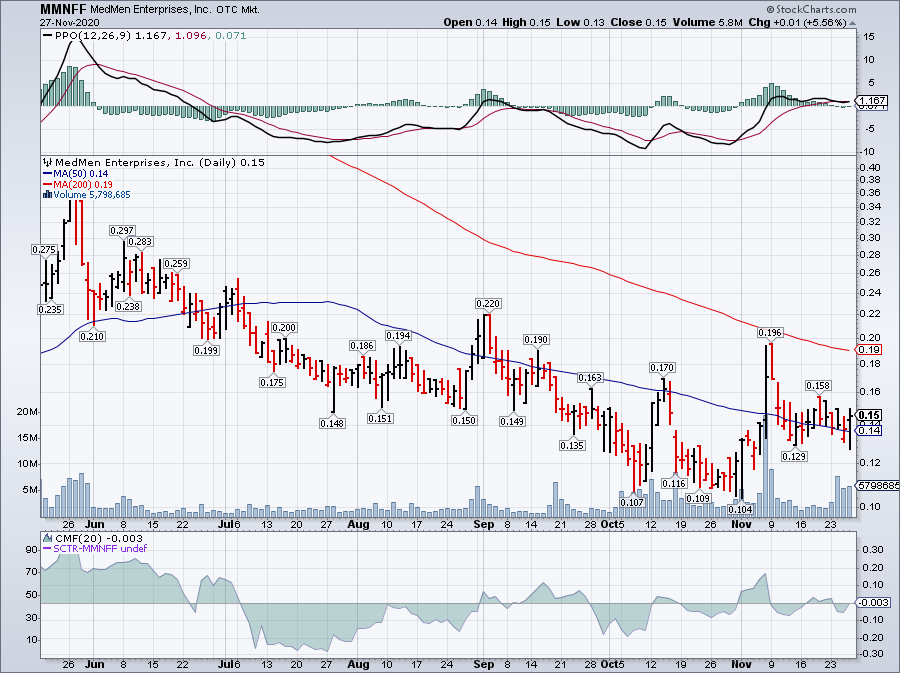The height and width of the screenshot is (673, 900).
Task: Click the 0.104 lowest price label
Action: (740, 509)
